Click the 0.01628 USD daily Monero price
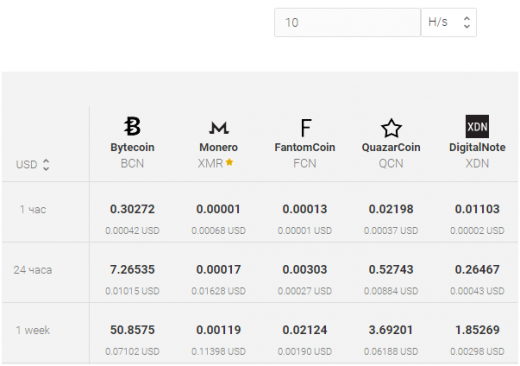This screenshot has width=520, height=366. pos(218,291)
